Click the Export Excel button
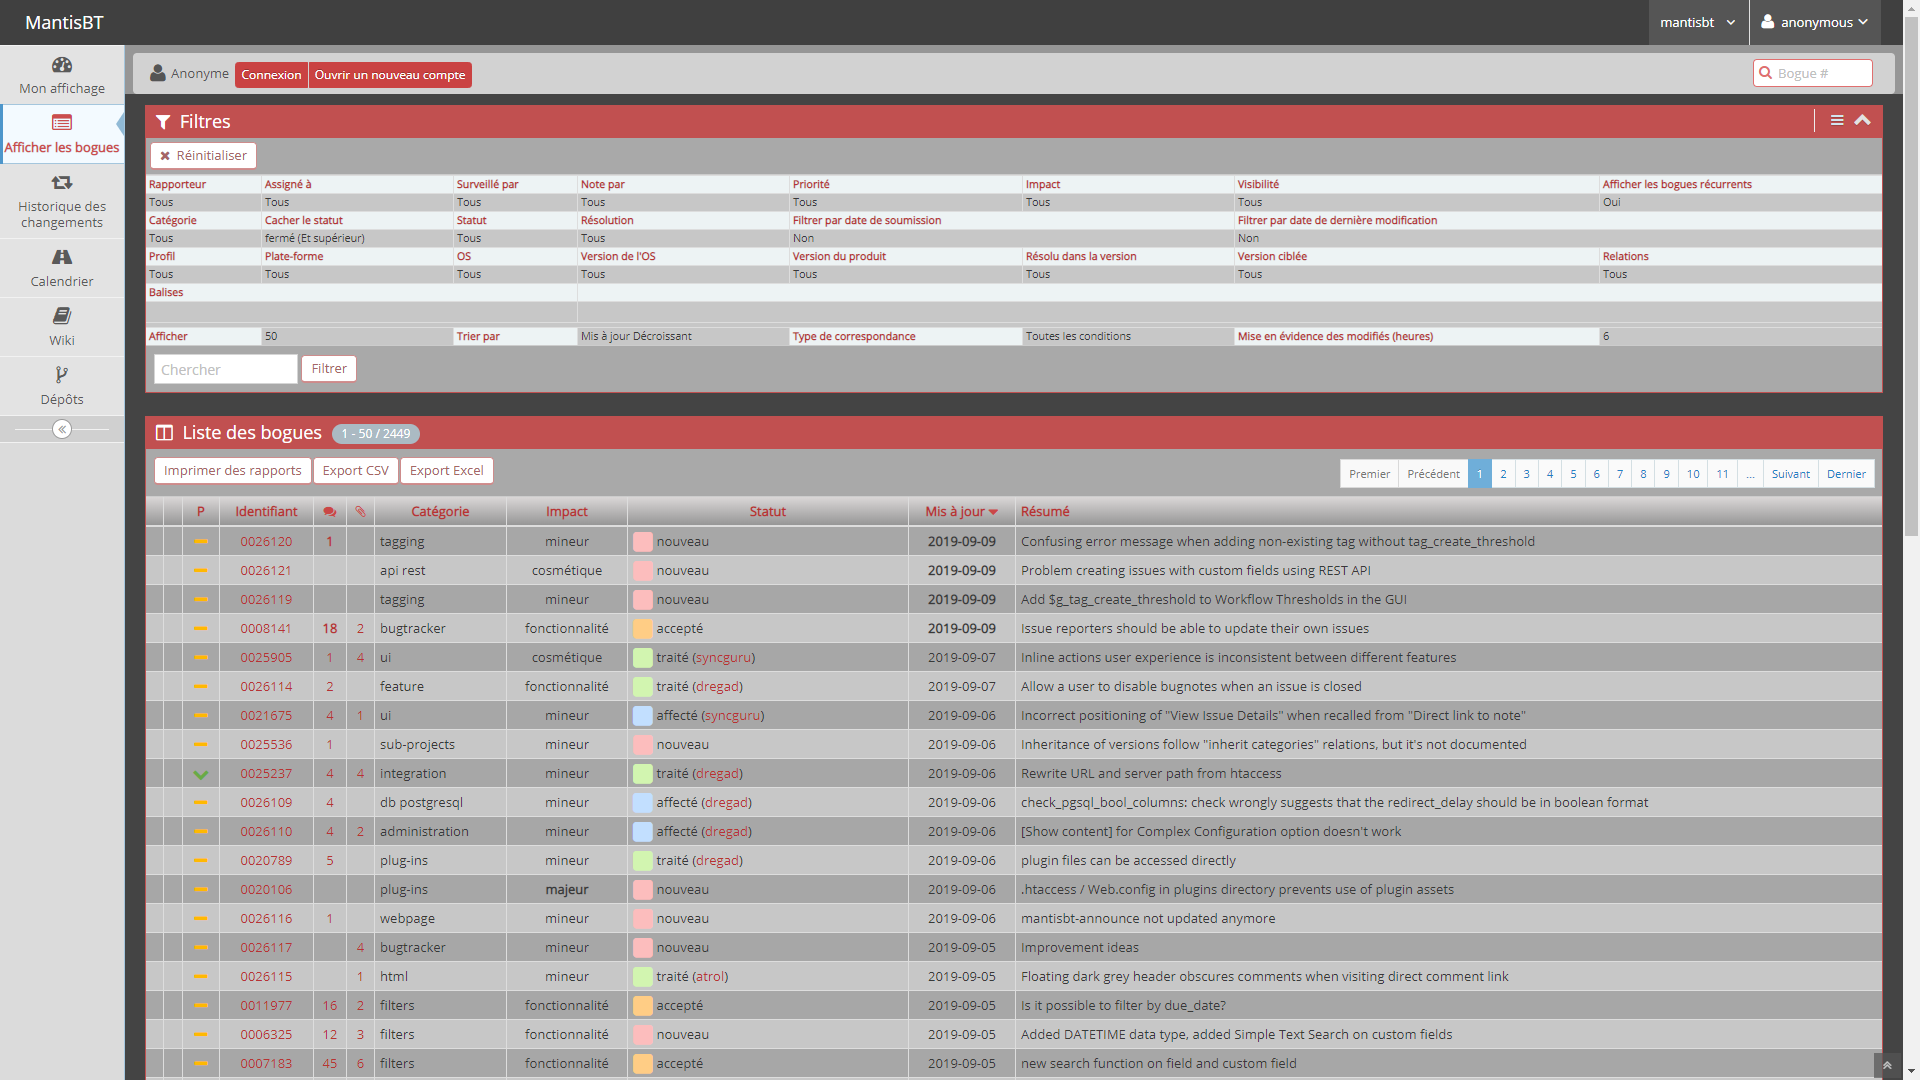 (447, 471)
